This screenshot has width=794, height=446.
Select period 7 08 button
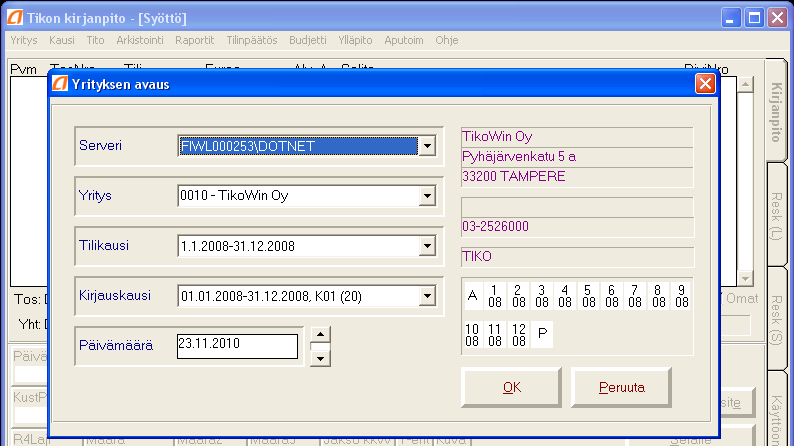(635, 296)
